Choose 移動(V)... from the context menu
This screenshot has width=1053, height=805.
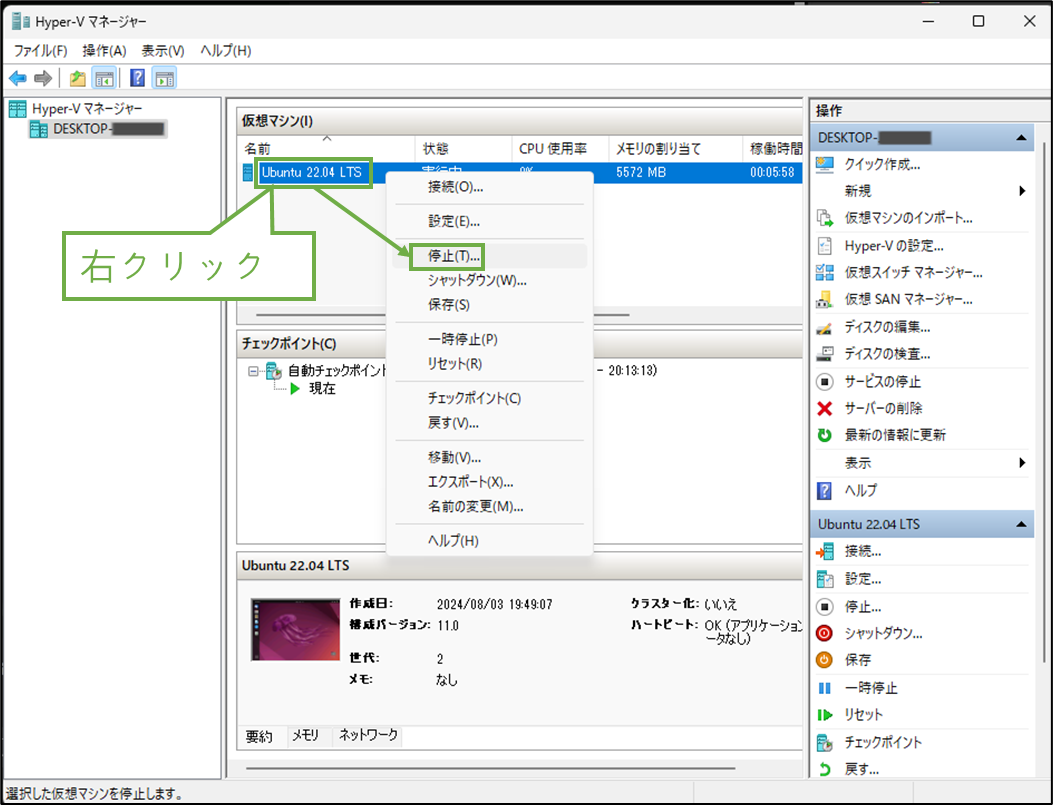pos(490,458)
